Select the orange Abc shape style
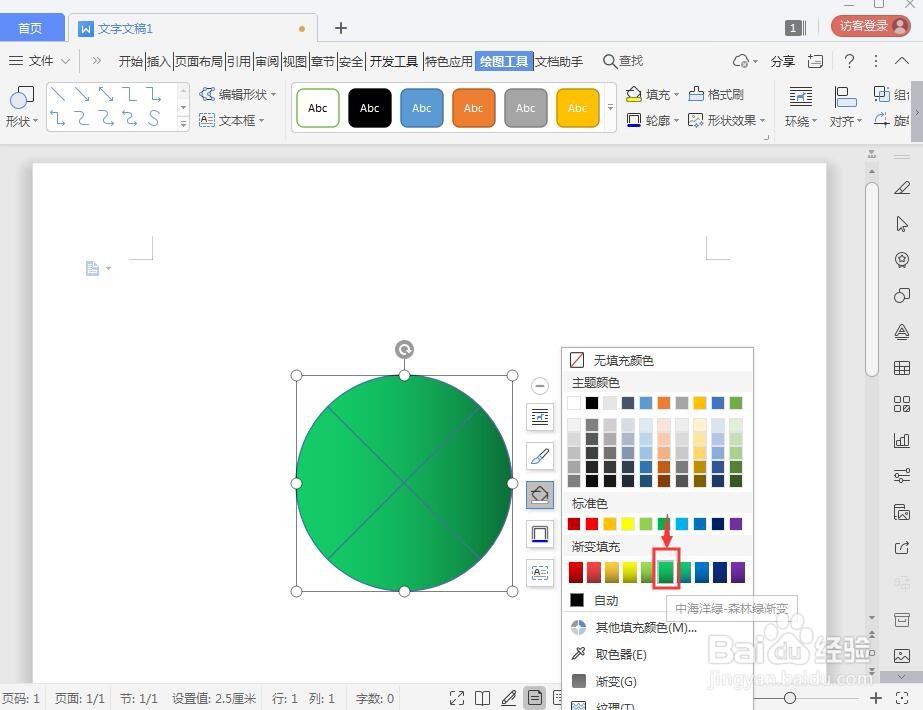This screenshot has width=923, height=710. tap(473, 108)
